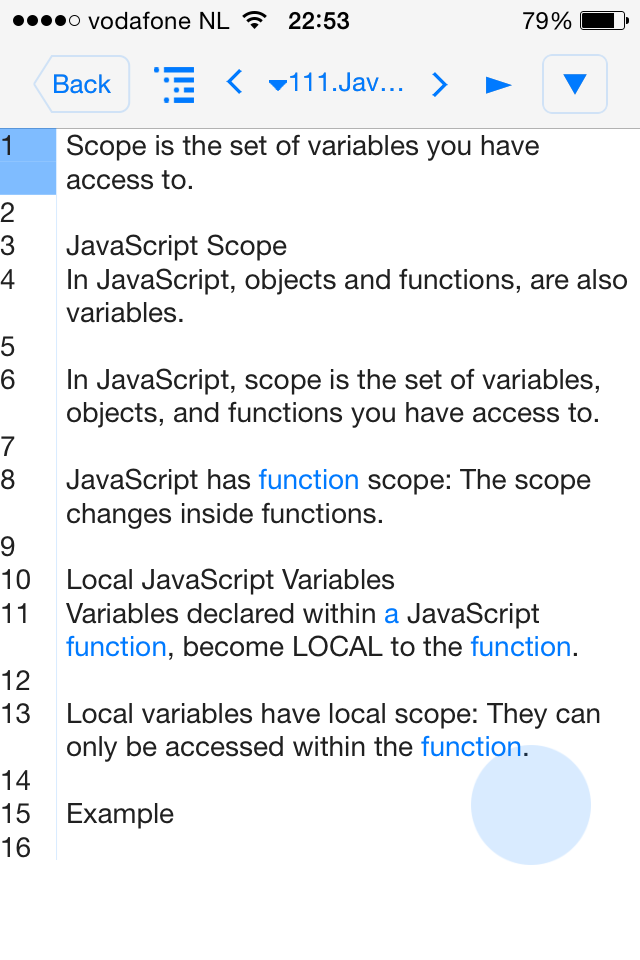Click the highlighted line number 1 gutter

(28, 162)
